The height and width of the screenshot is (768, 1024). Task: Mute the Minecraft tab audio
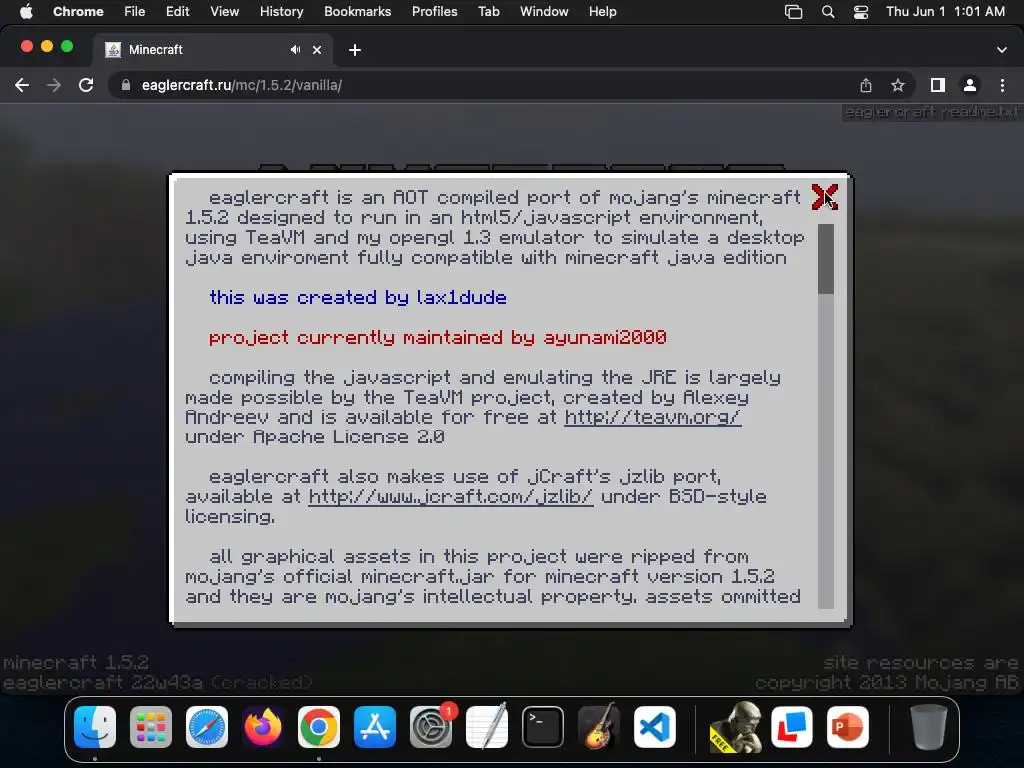(296, 50)
